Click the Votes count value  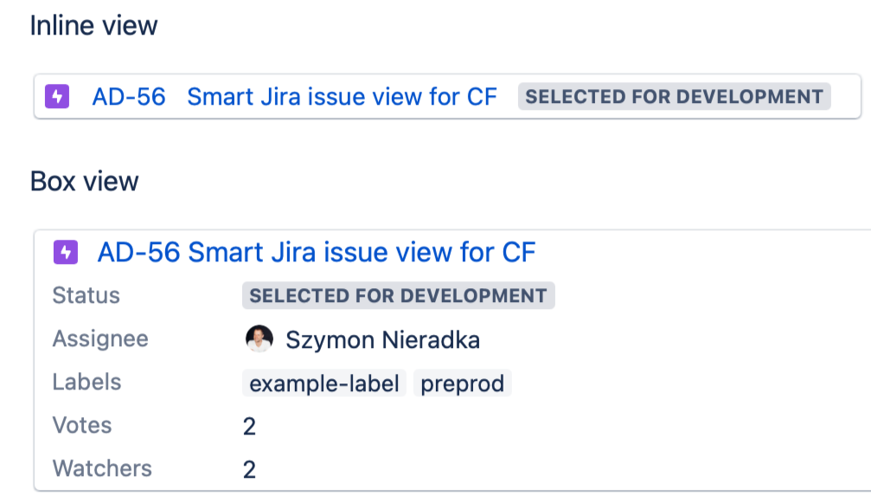click(249, 427)
